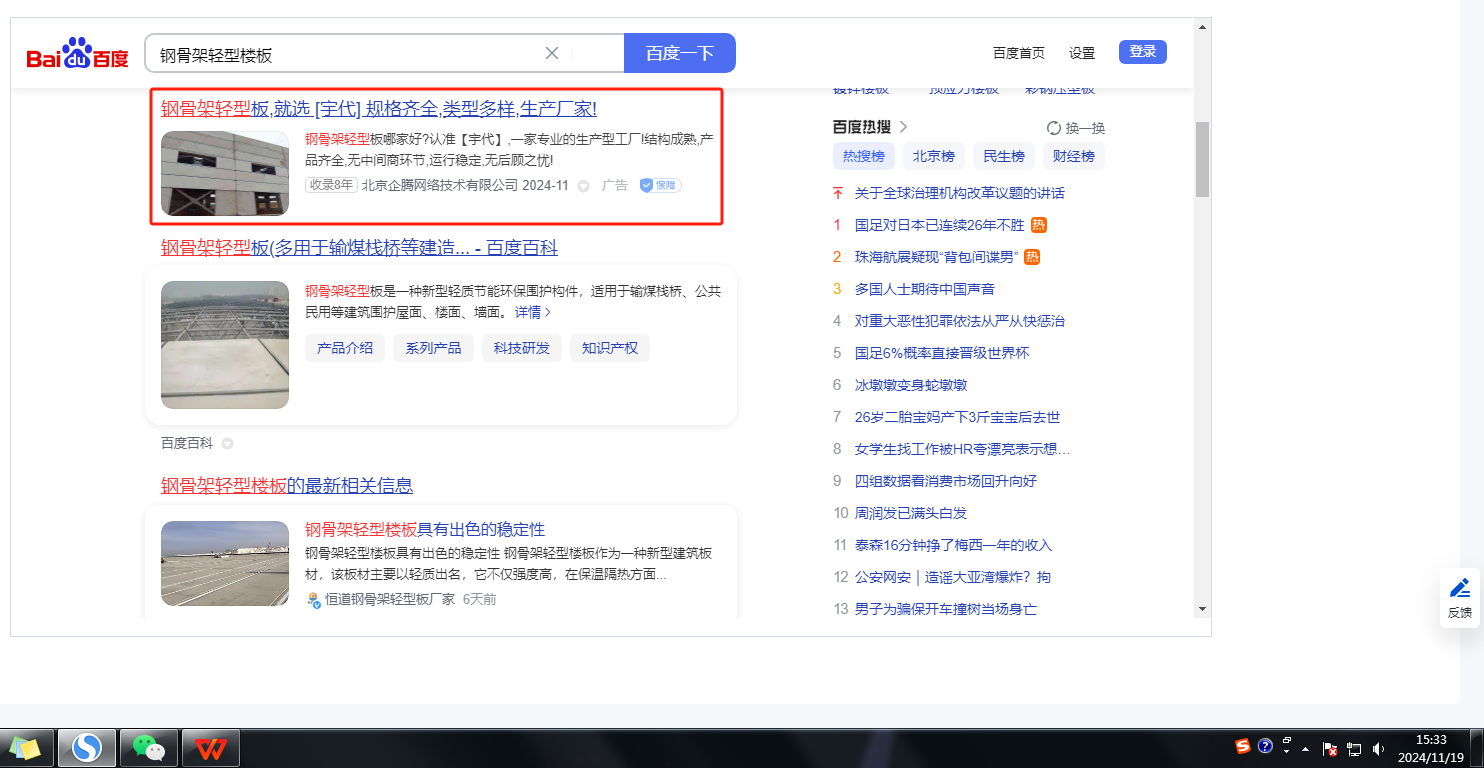Clear the search box with X icon

pyautogui.click(x=551, y=53)
